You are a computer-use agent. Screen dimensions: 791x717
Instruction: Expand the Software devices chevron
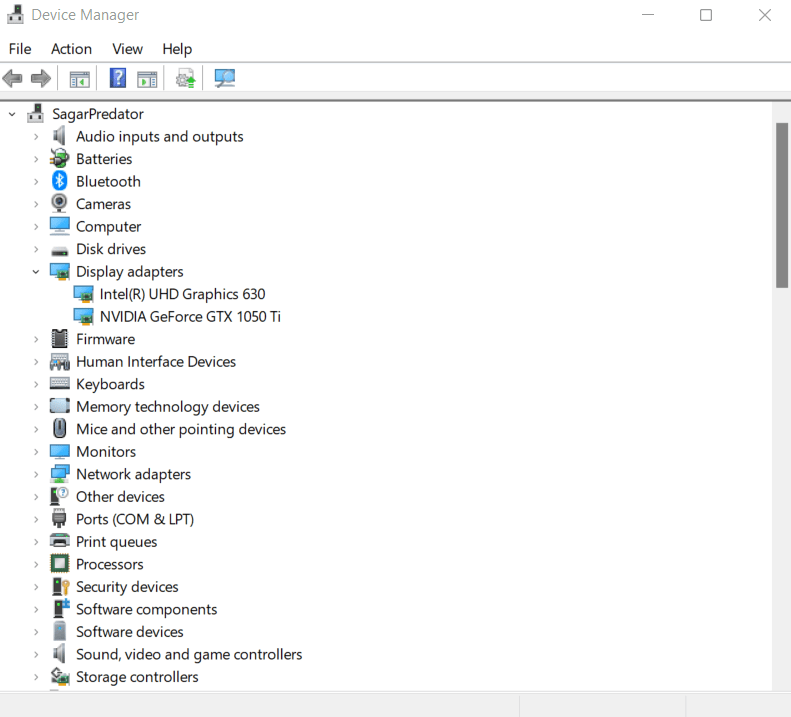tap(36, 632)
